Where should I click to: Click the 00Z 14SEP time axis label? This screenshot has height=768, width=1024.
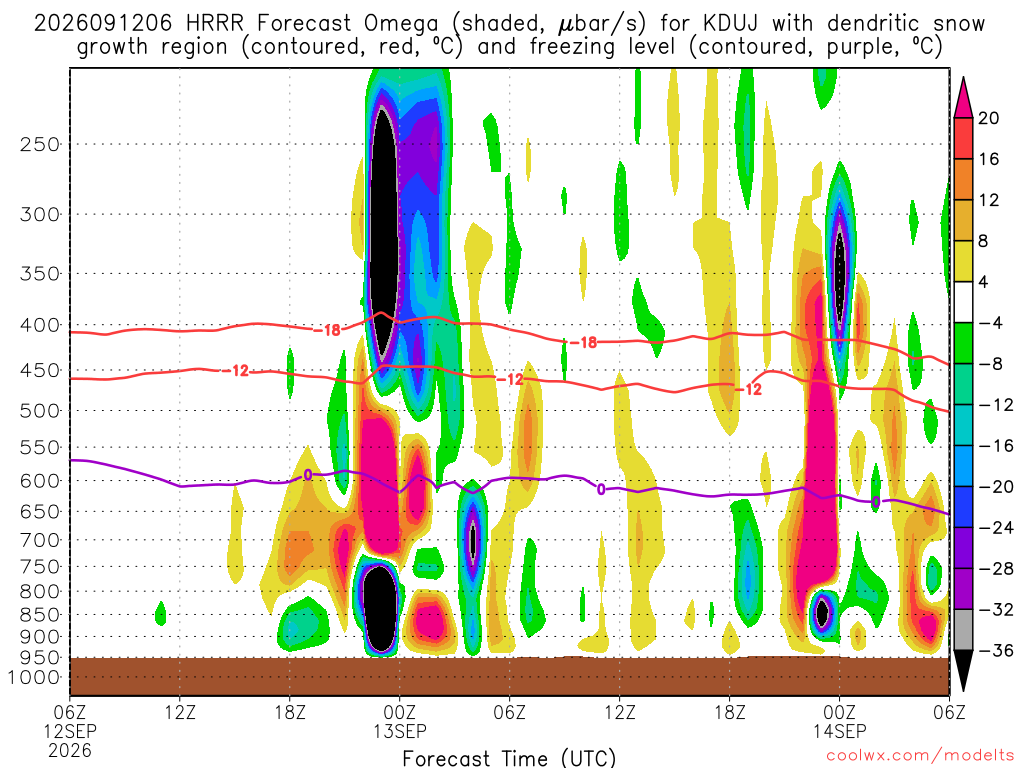(840, 721)
